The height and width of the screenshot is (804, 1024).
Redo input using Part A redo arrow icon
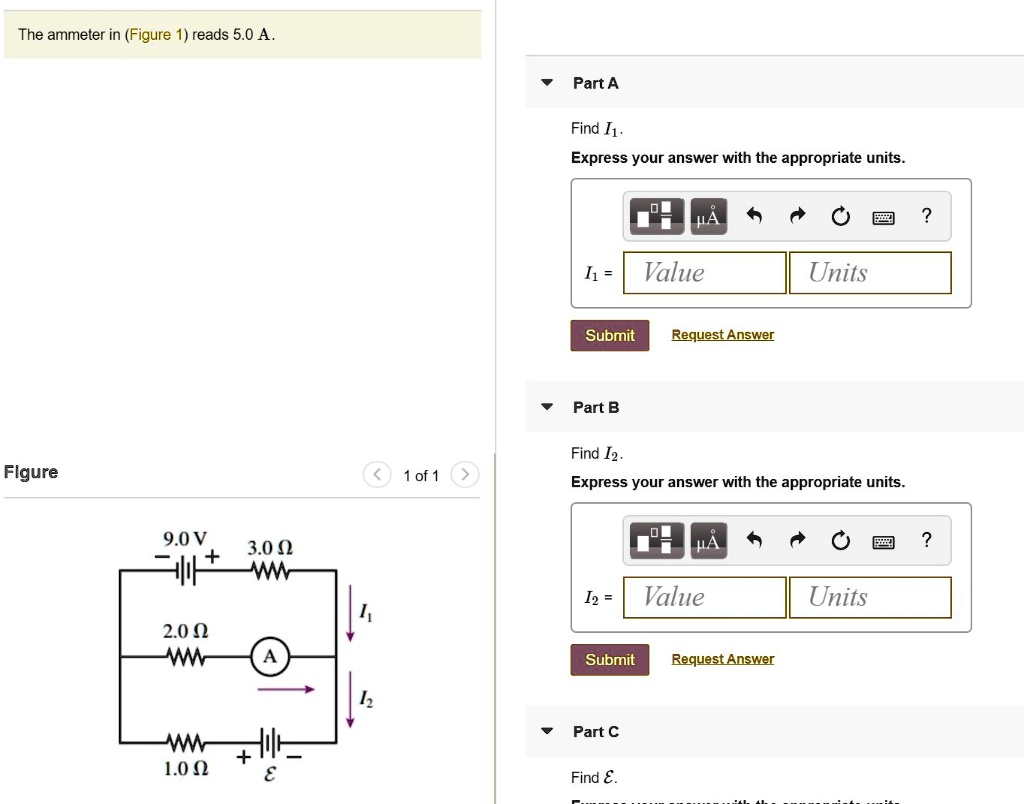tap(798, 215)
